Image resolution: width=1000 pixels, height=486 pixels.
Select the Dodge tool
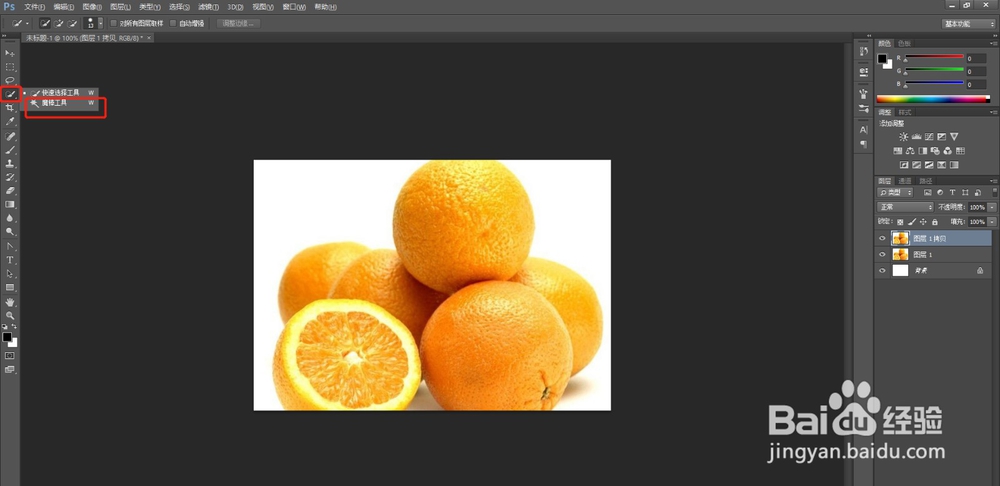click(x=10, y=231)
